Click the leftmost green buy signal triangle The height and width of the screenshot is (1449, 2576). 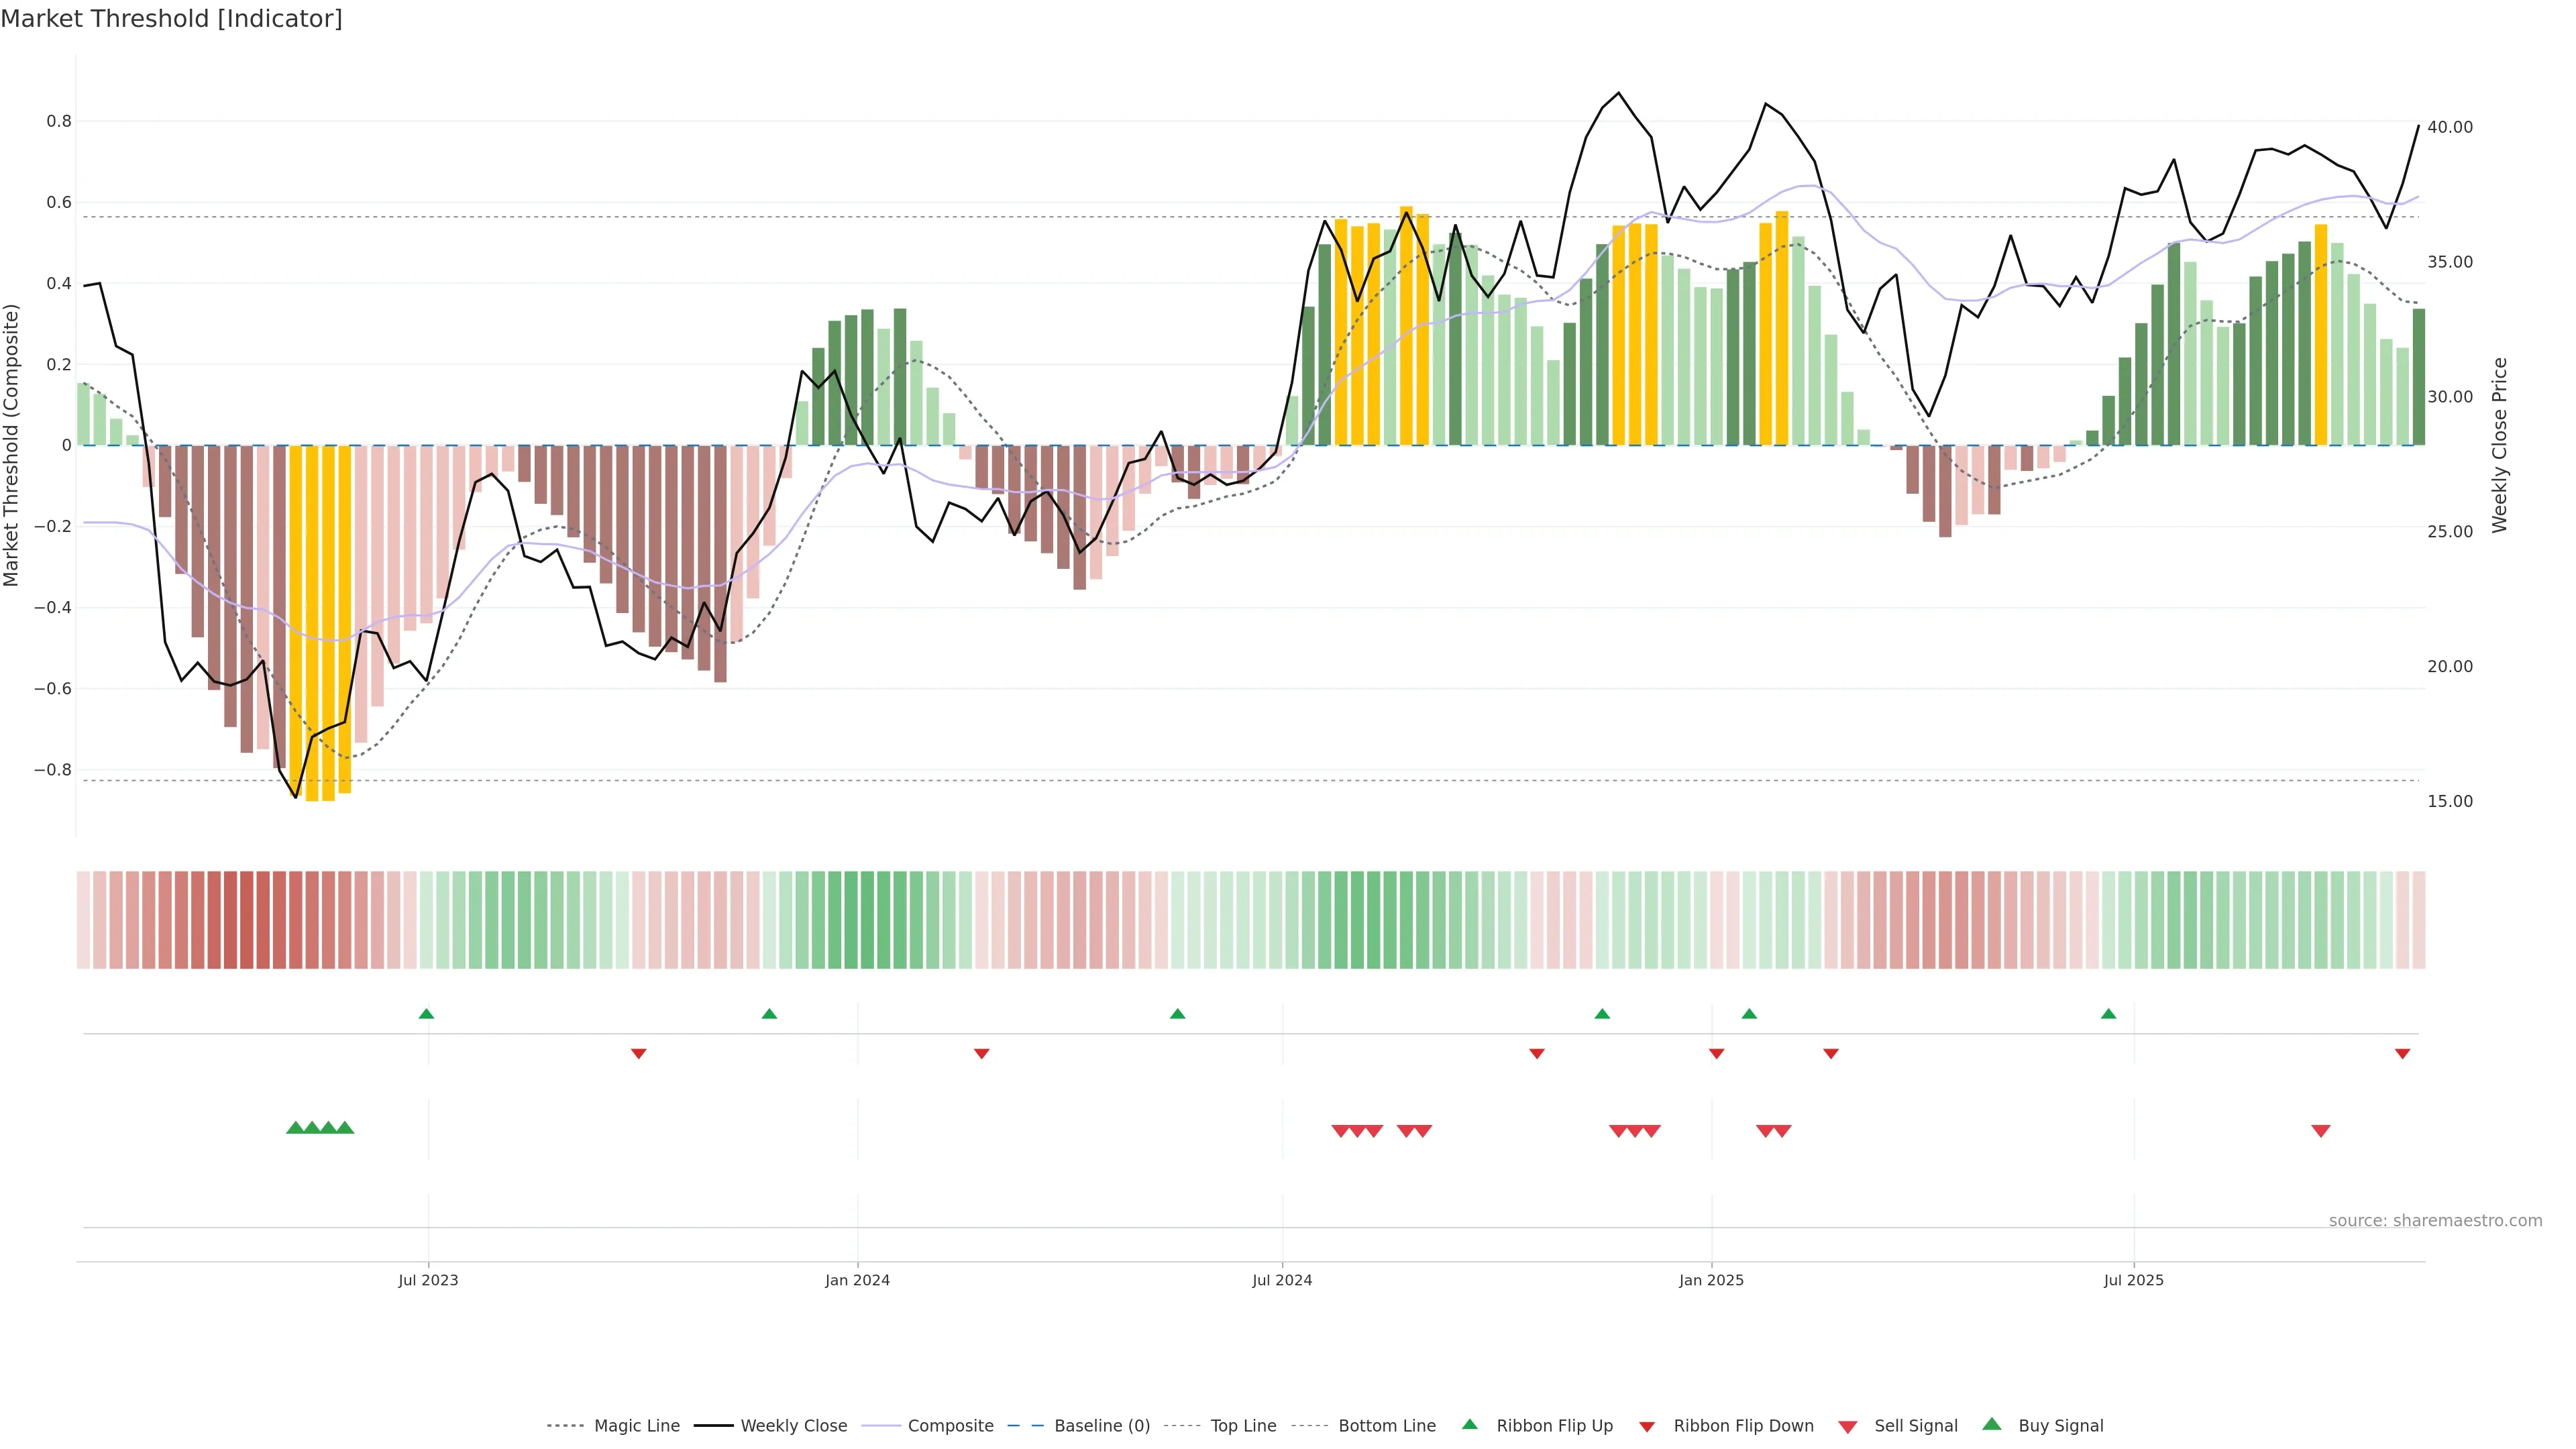[295, 1128]
